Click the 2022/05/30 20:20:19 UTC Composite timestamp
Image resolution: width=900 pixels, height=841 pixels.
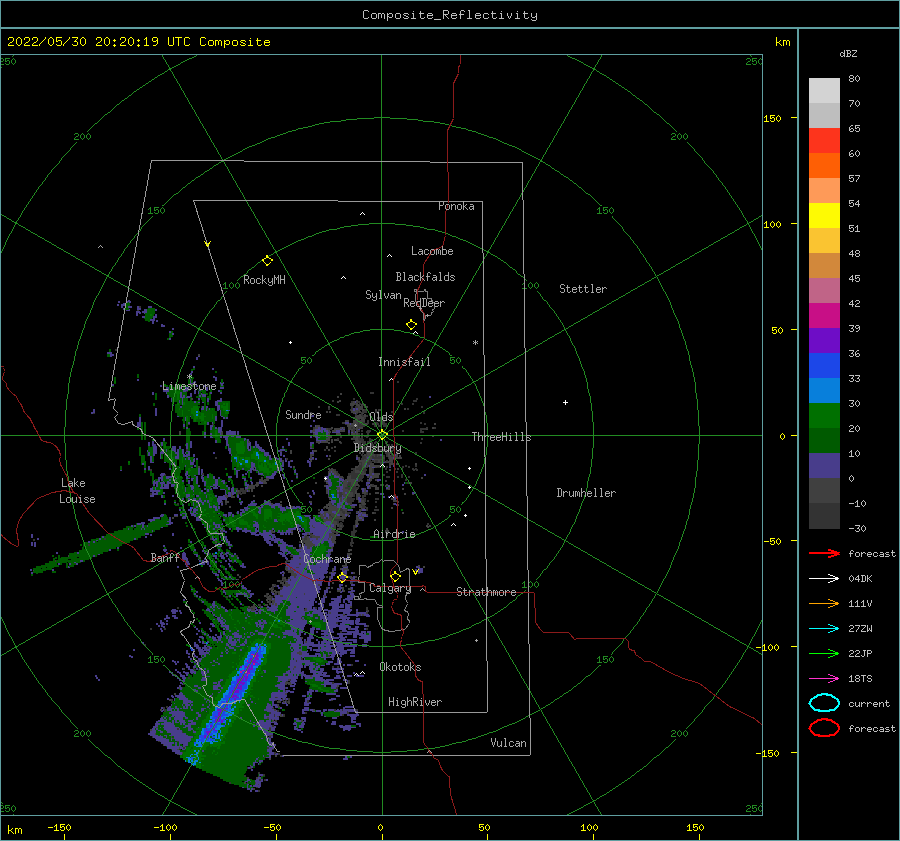click(x=138, y=42)
